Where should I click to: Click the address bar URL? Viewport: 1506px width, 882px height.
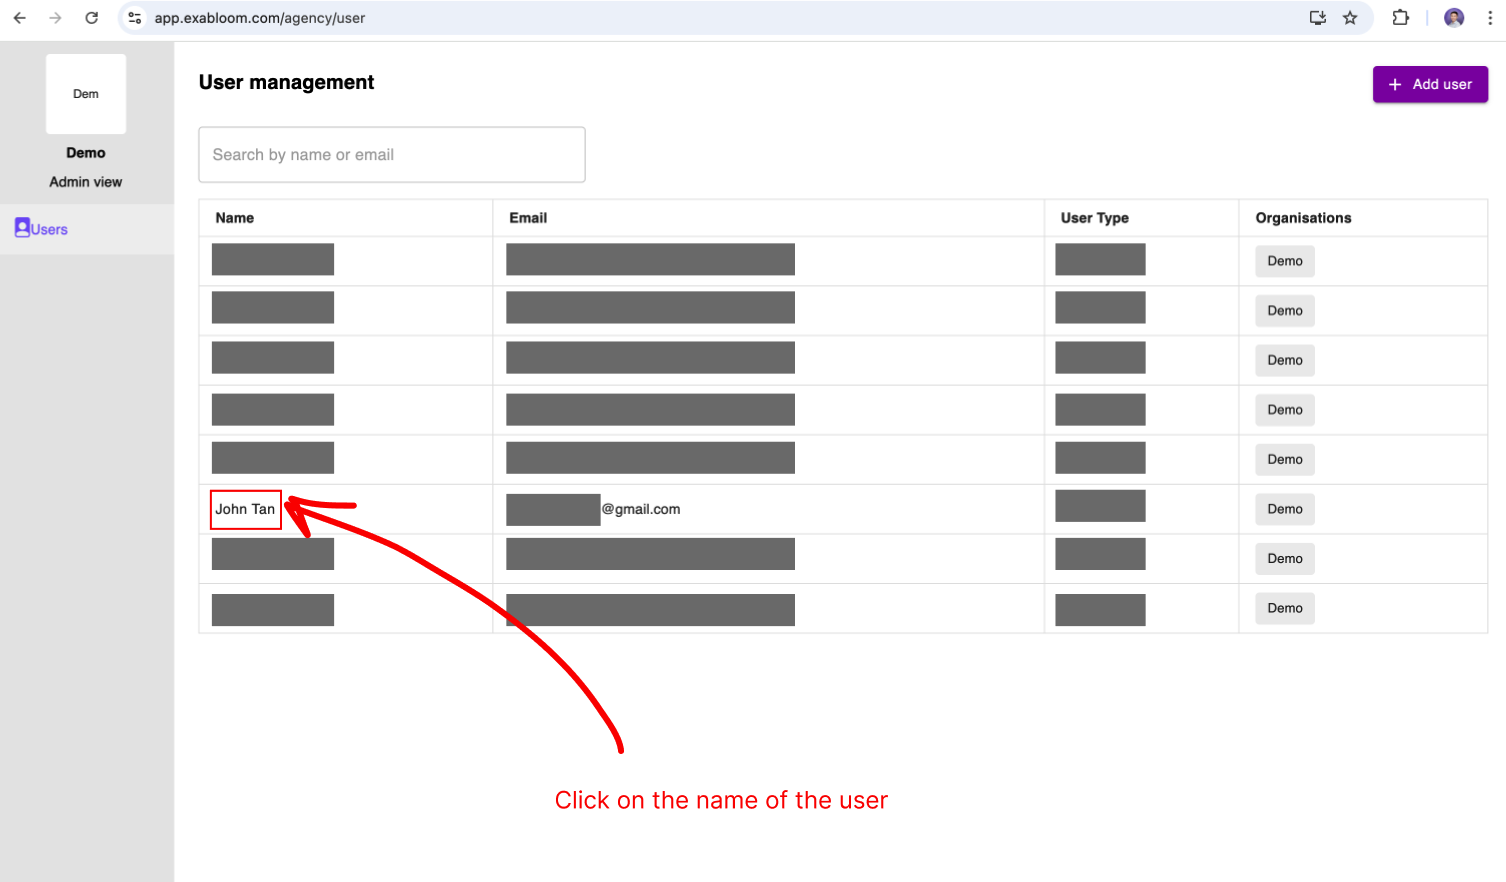tap(260, 17)
